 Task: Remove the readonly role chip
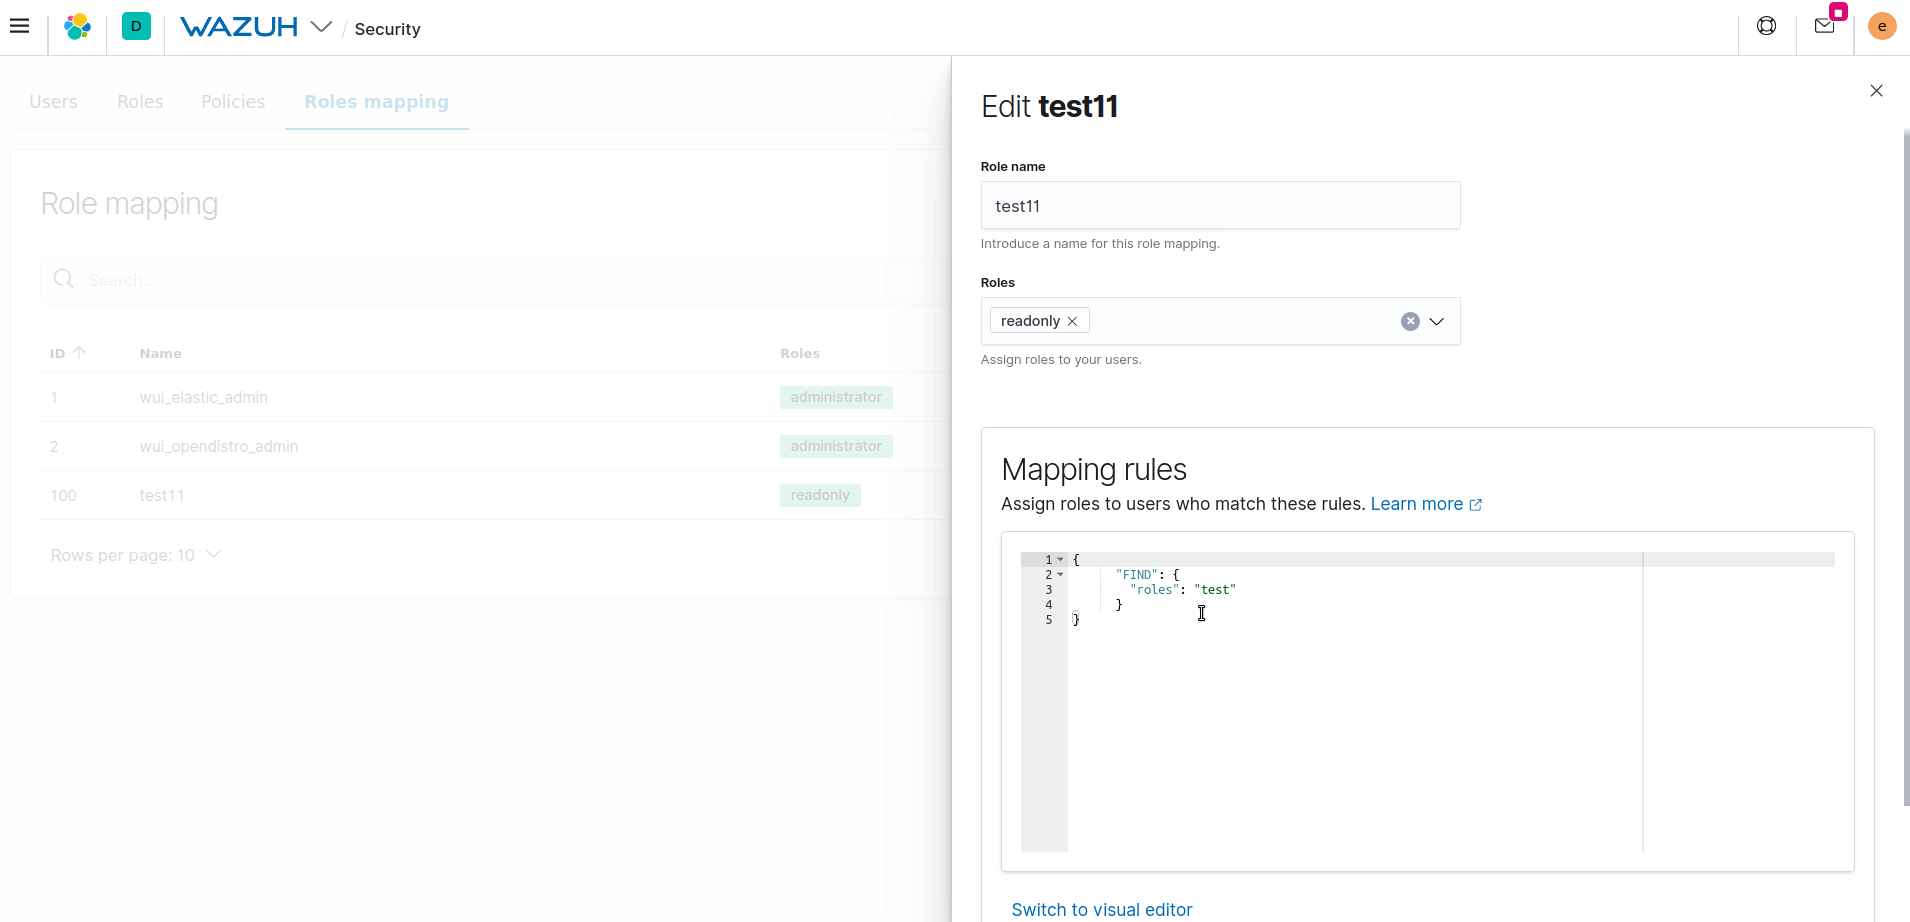point(1072,321)
